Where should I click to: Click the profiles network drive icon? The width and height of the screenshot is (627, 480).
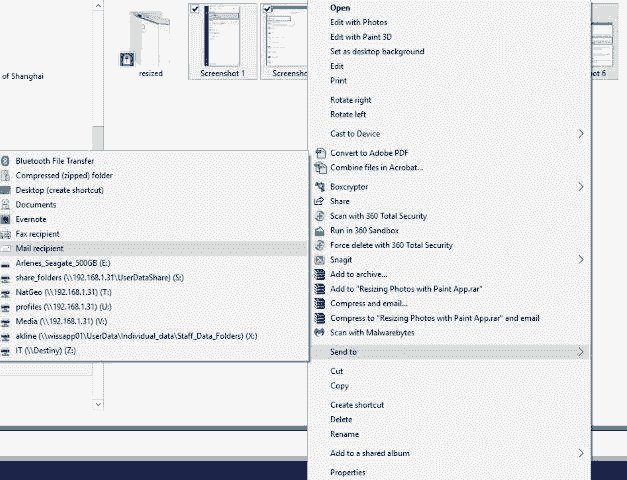[x=5, y=308]
